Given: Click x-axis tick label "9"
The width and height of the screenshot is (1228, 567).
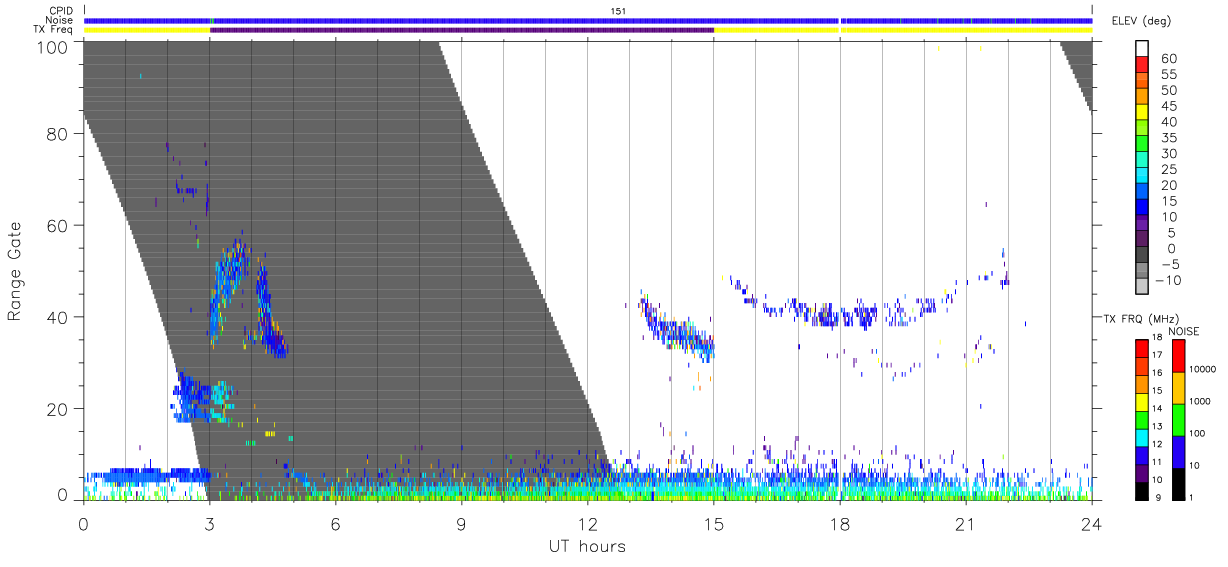Looking at the screenshot, I should [x=461, y=524].
